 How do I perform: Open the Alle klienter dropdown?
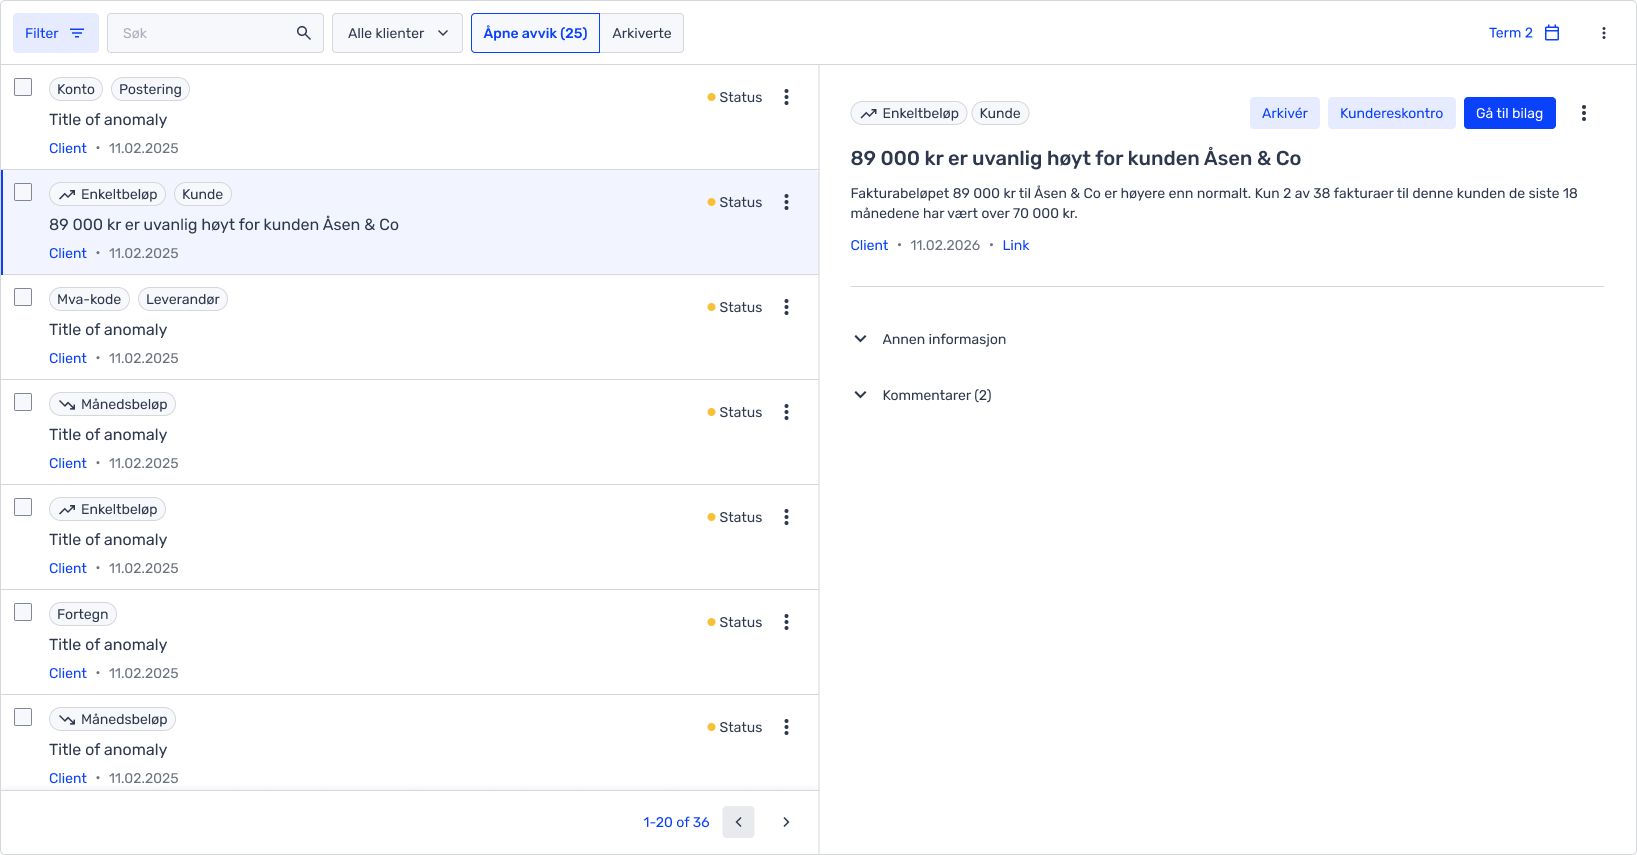[x=397, y=33]
